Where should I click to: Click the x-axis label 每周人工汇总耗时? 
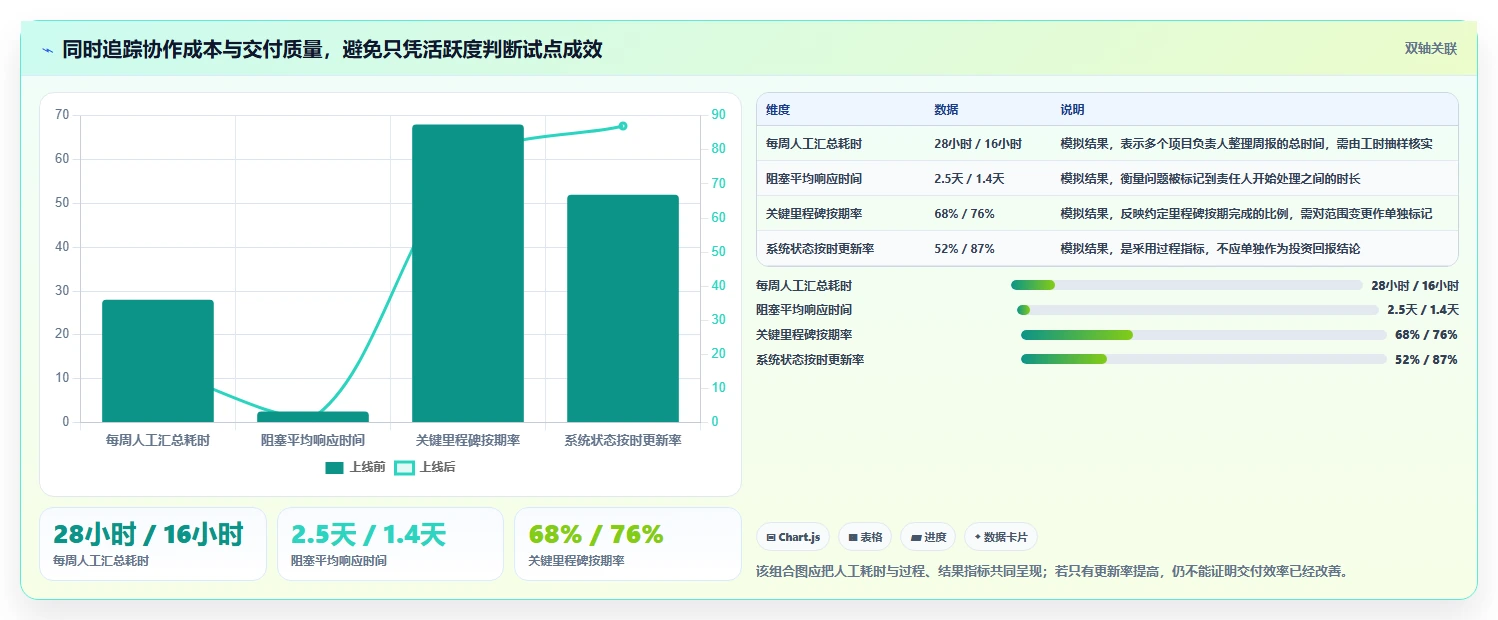[x=158, y=440]
